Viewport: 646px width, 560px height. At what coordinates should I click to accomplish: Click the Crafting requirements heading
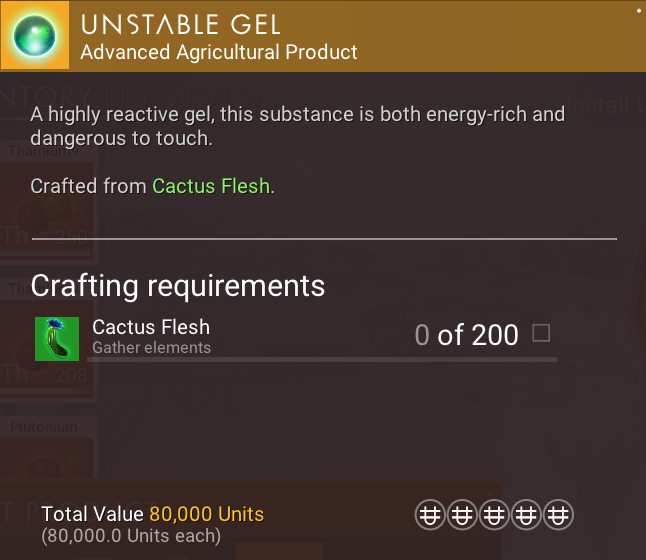point(178,285)
